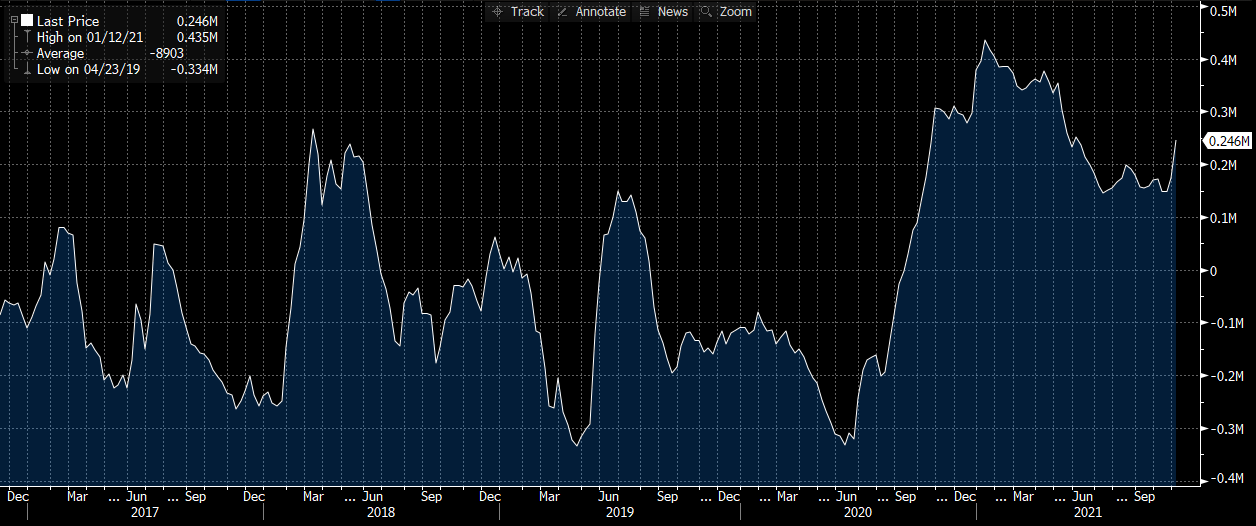1256x526 pixels.
Task: Click the Average marker icon in legend
Action: click(27, 53)
